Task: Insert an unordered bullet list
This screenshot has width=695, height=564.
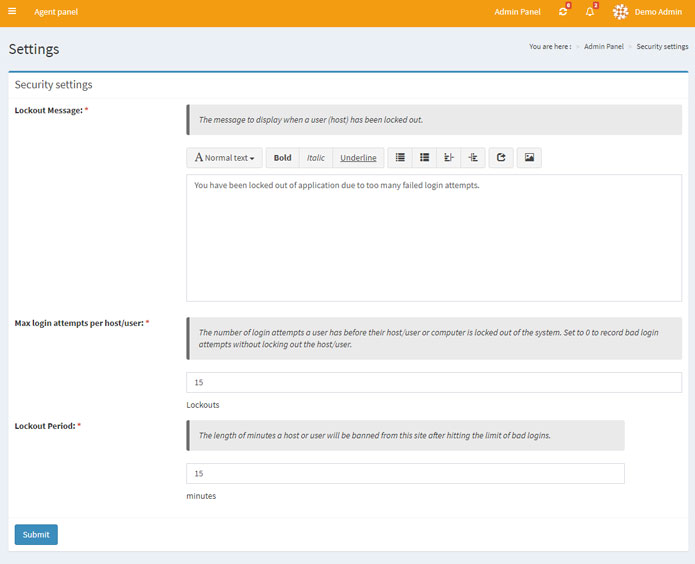Action: 400,158
